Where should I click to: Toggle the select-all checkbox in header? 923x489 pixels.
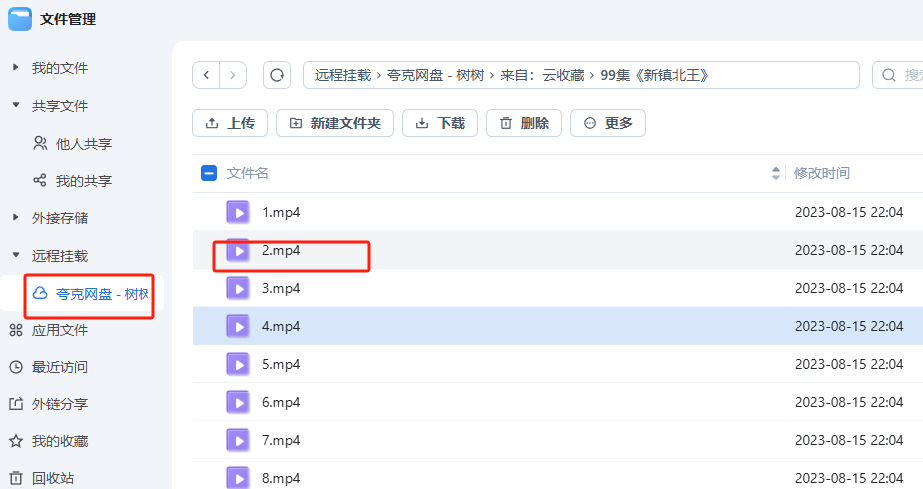209,173
